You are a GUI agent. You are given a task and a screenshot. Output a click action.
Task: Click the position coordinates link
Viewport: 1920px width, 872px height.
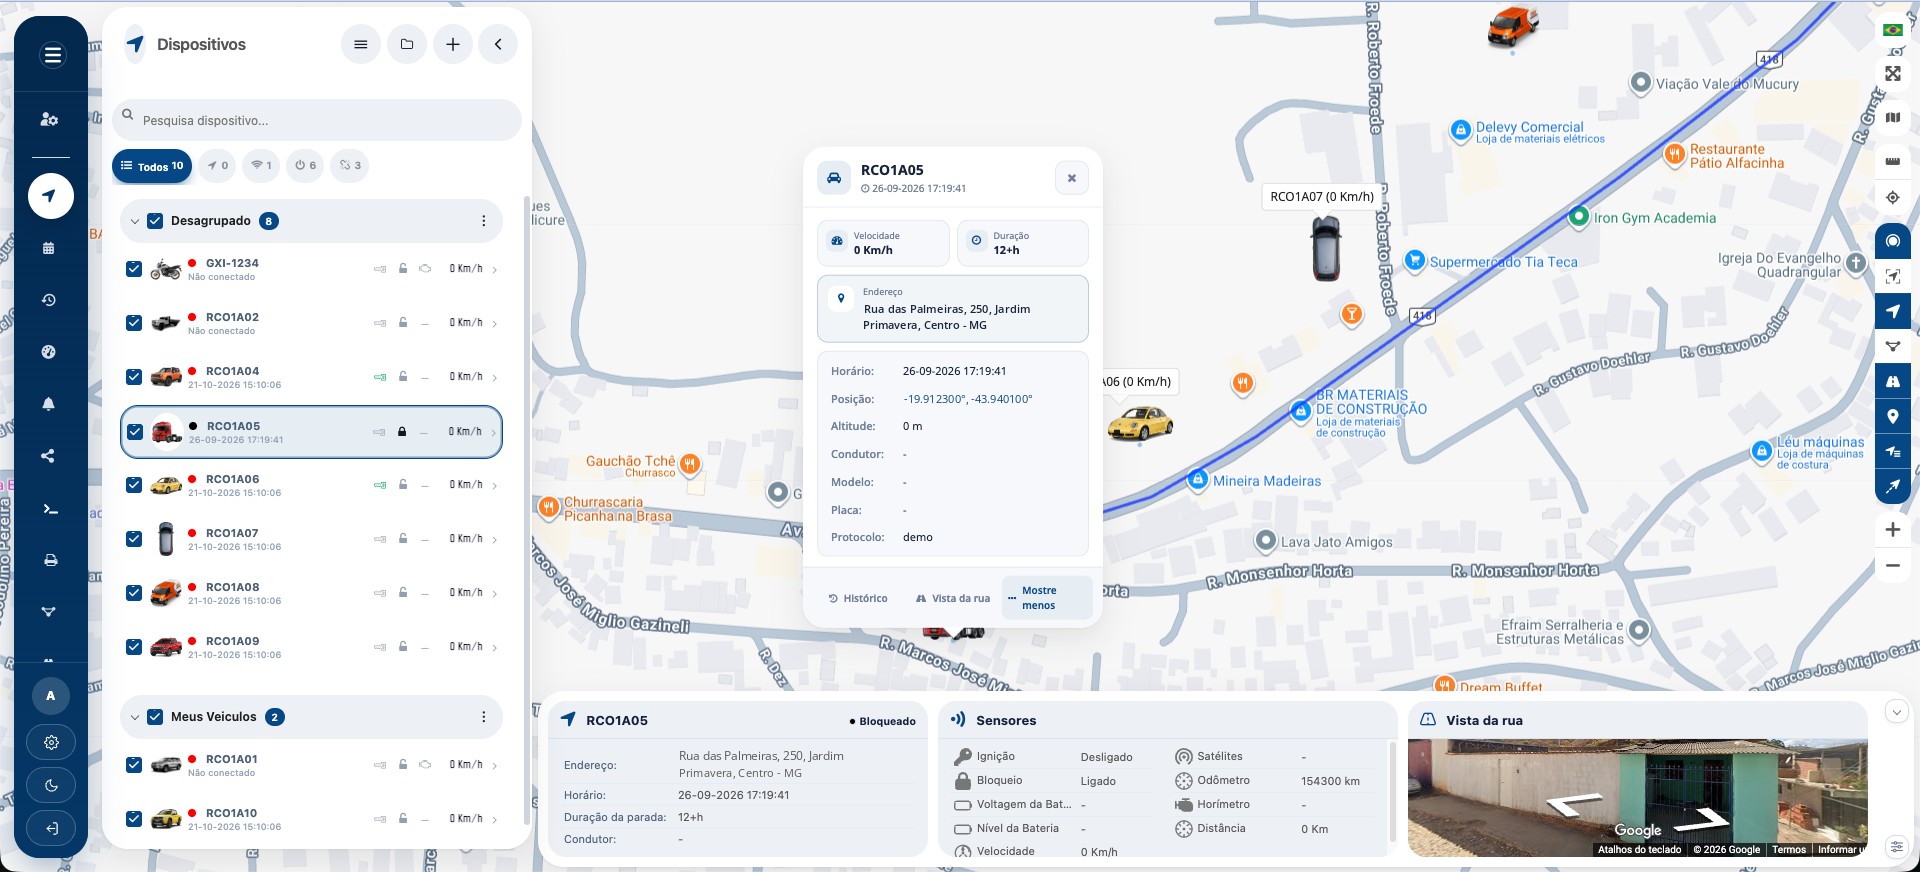click(967, 399)
